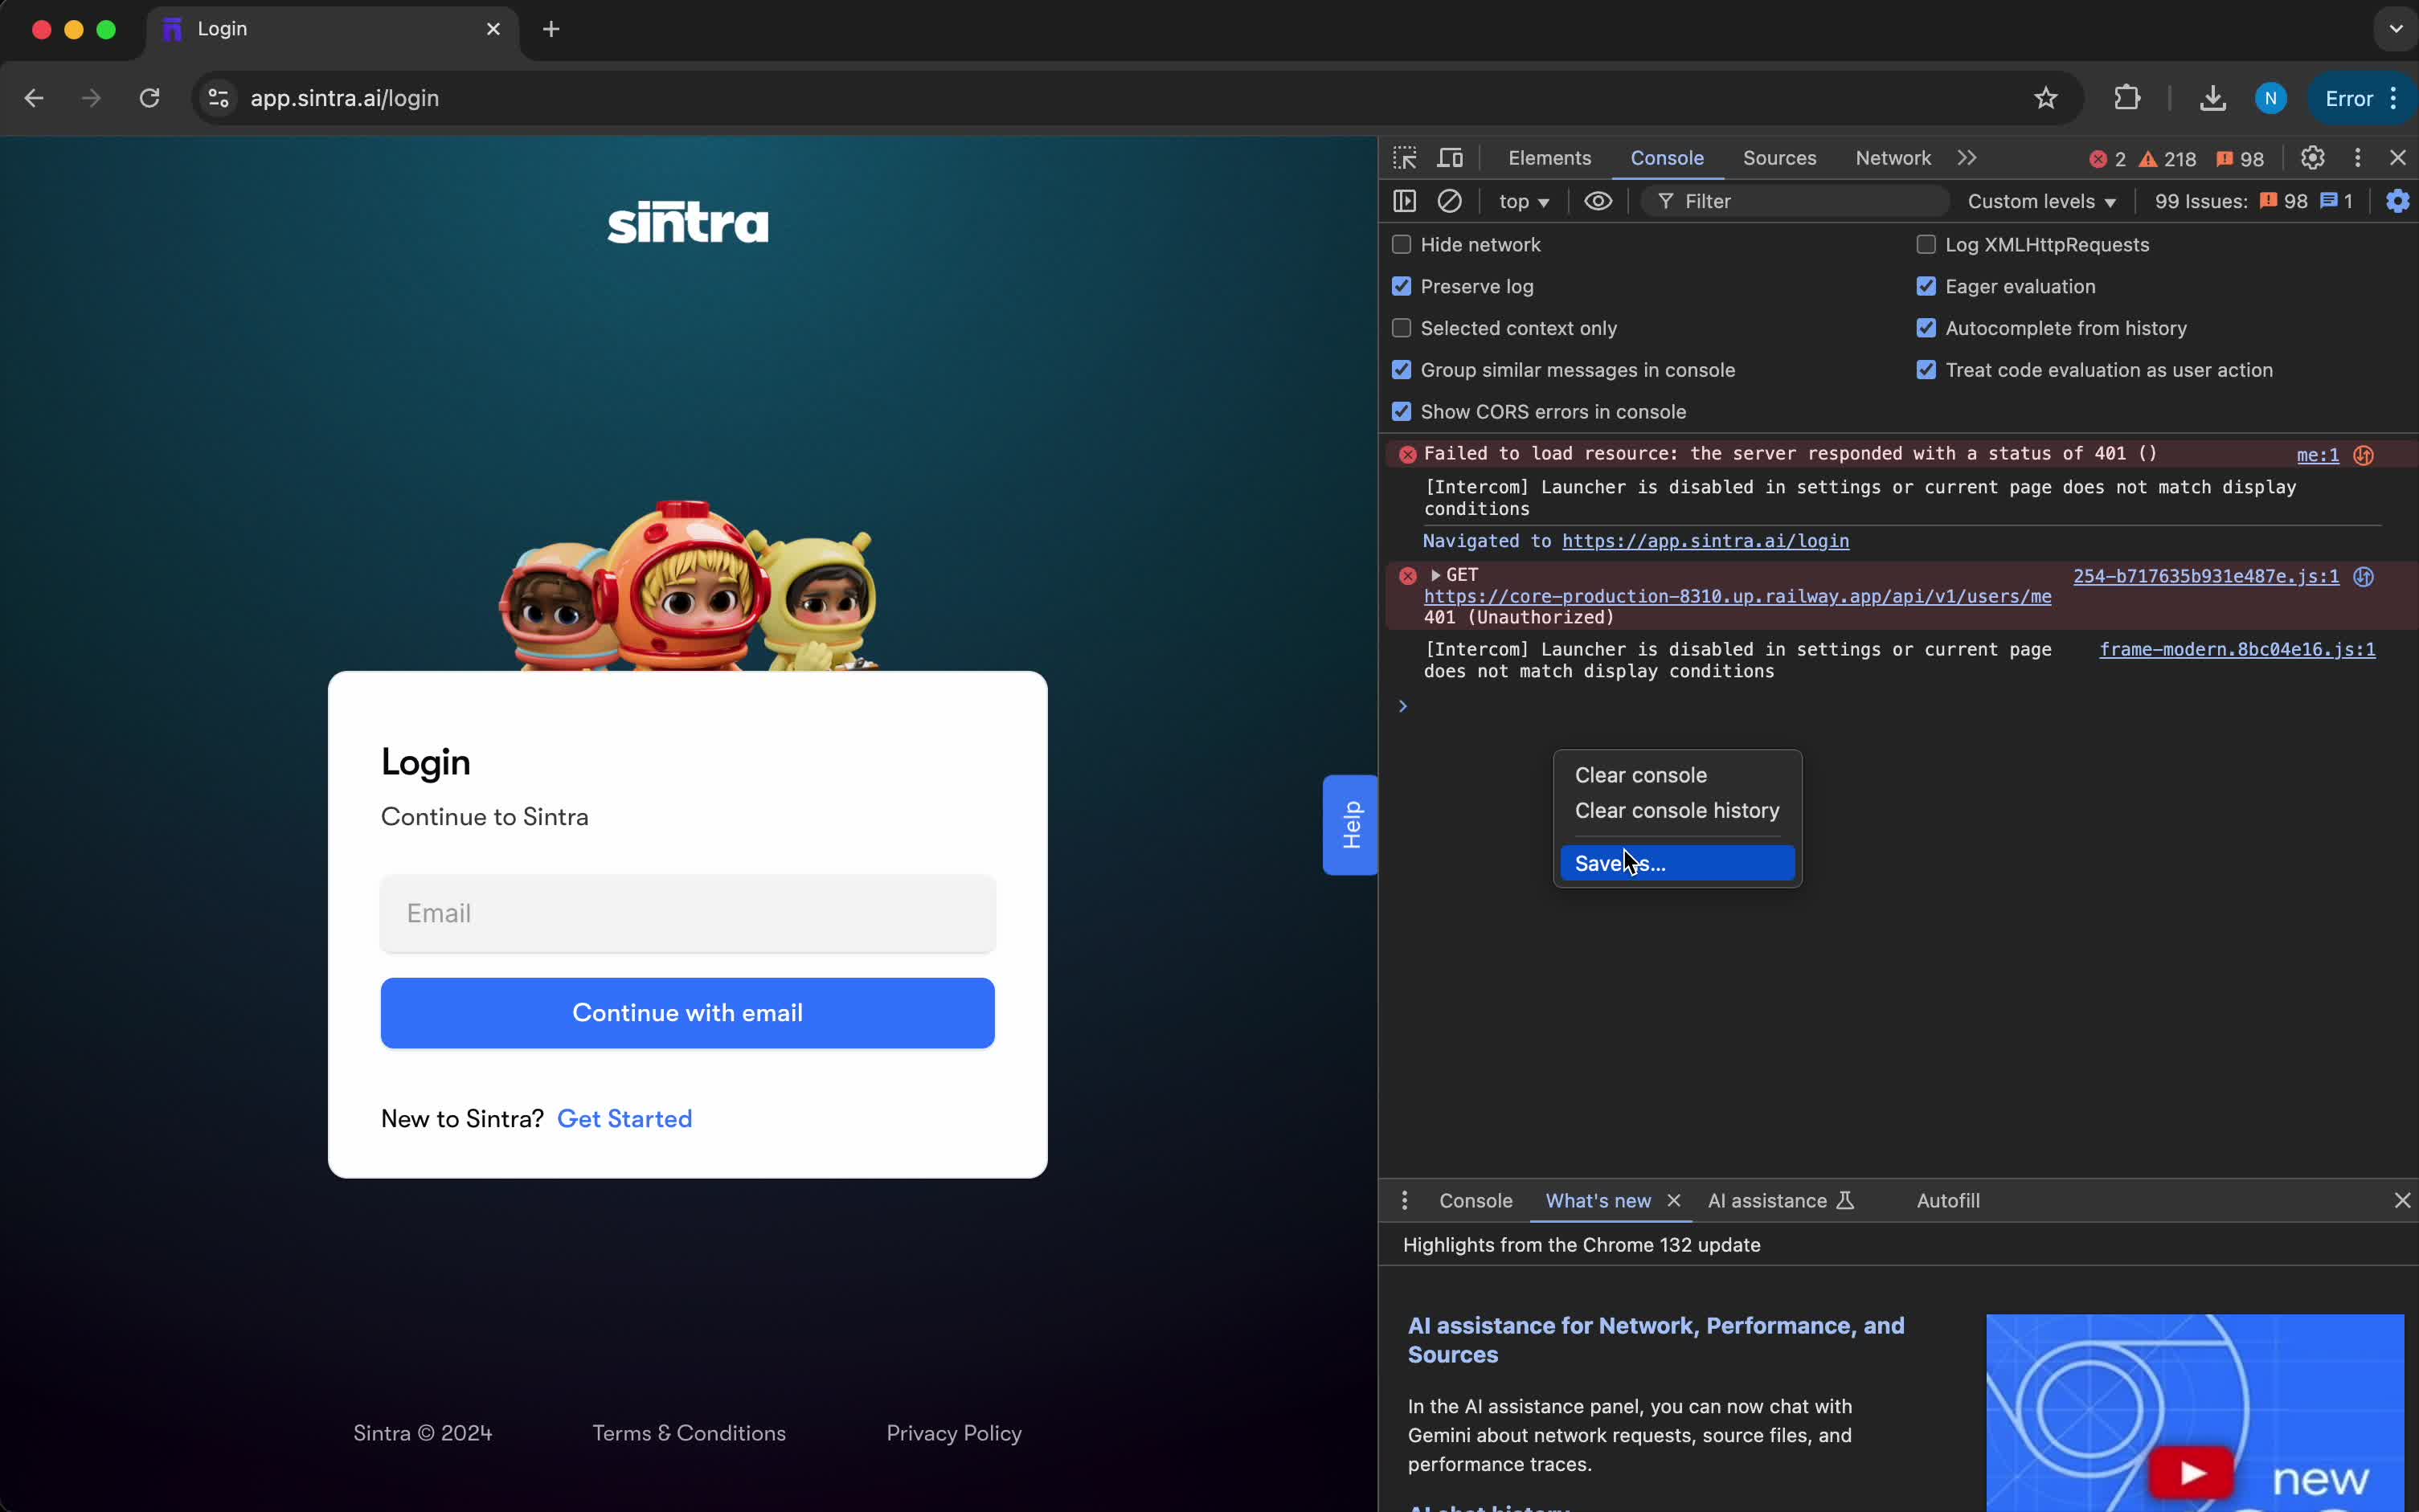Open the top JavaScript context dropdown
2419x1512 pixels.
[1523, 202]
